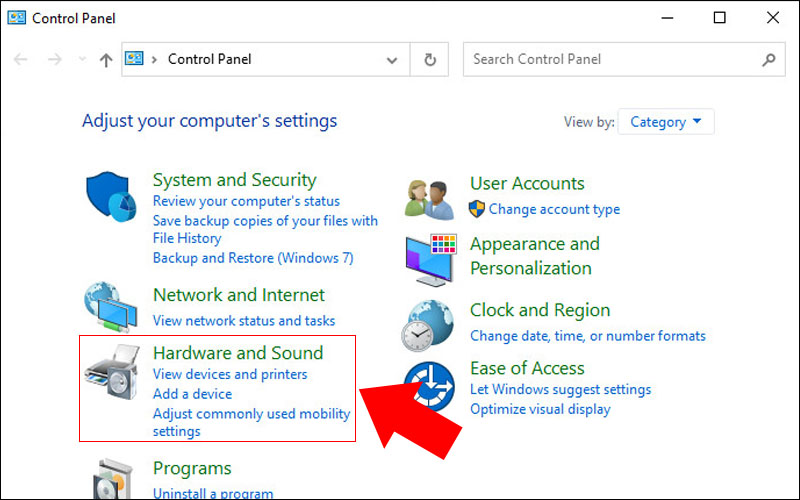The width and height of the screenshot is (800, 500).
Task: Click the Hardware and Sound printer icon
Action: coord(112,372)
